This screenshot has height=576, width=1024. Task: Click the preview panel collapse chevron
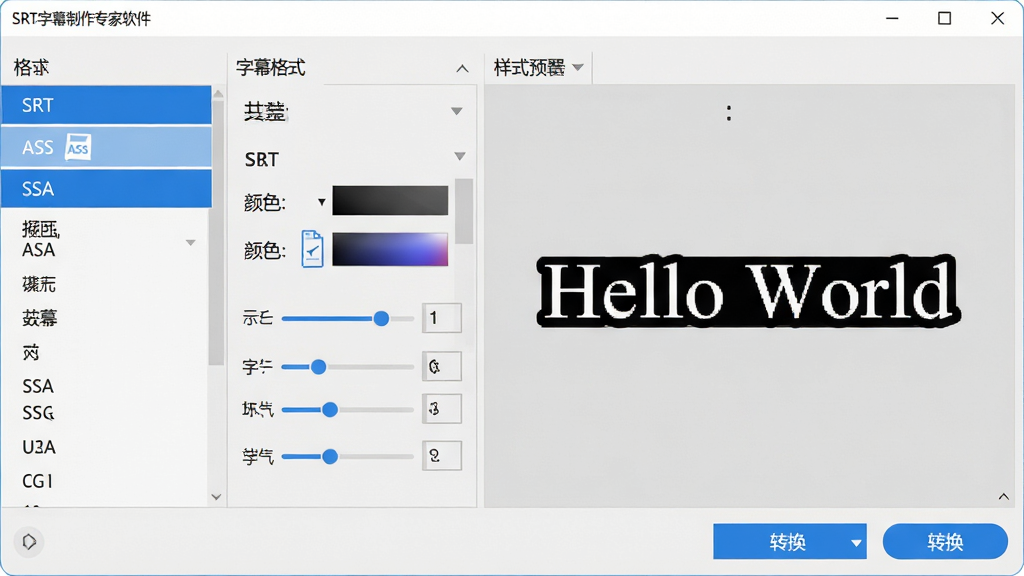1004,497
